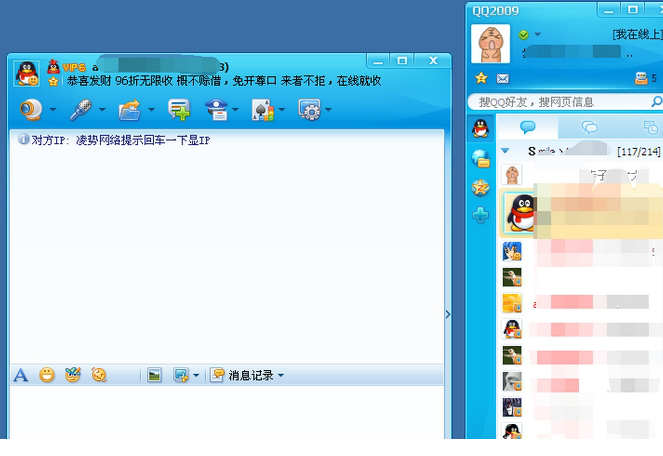
Task: Click the police hat report icon
Action: pyautogui.click(x=217, y=110)
